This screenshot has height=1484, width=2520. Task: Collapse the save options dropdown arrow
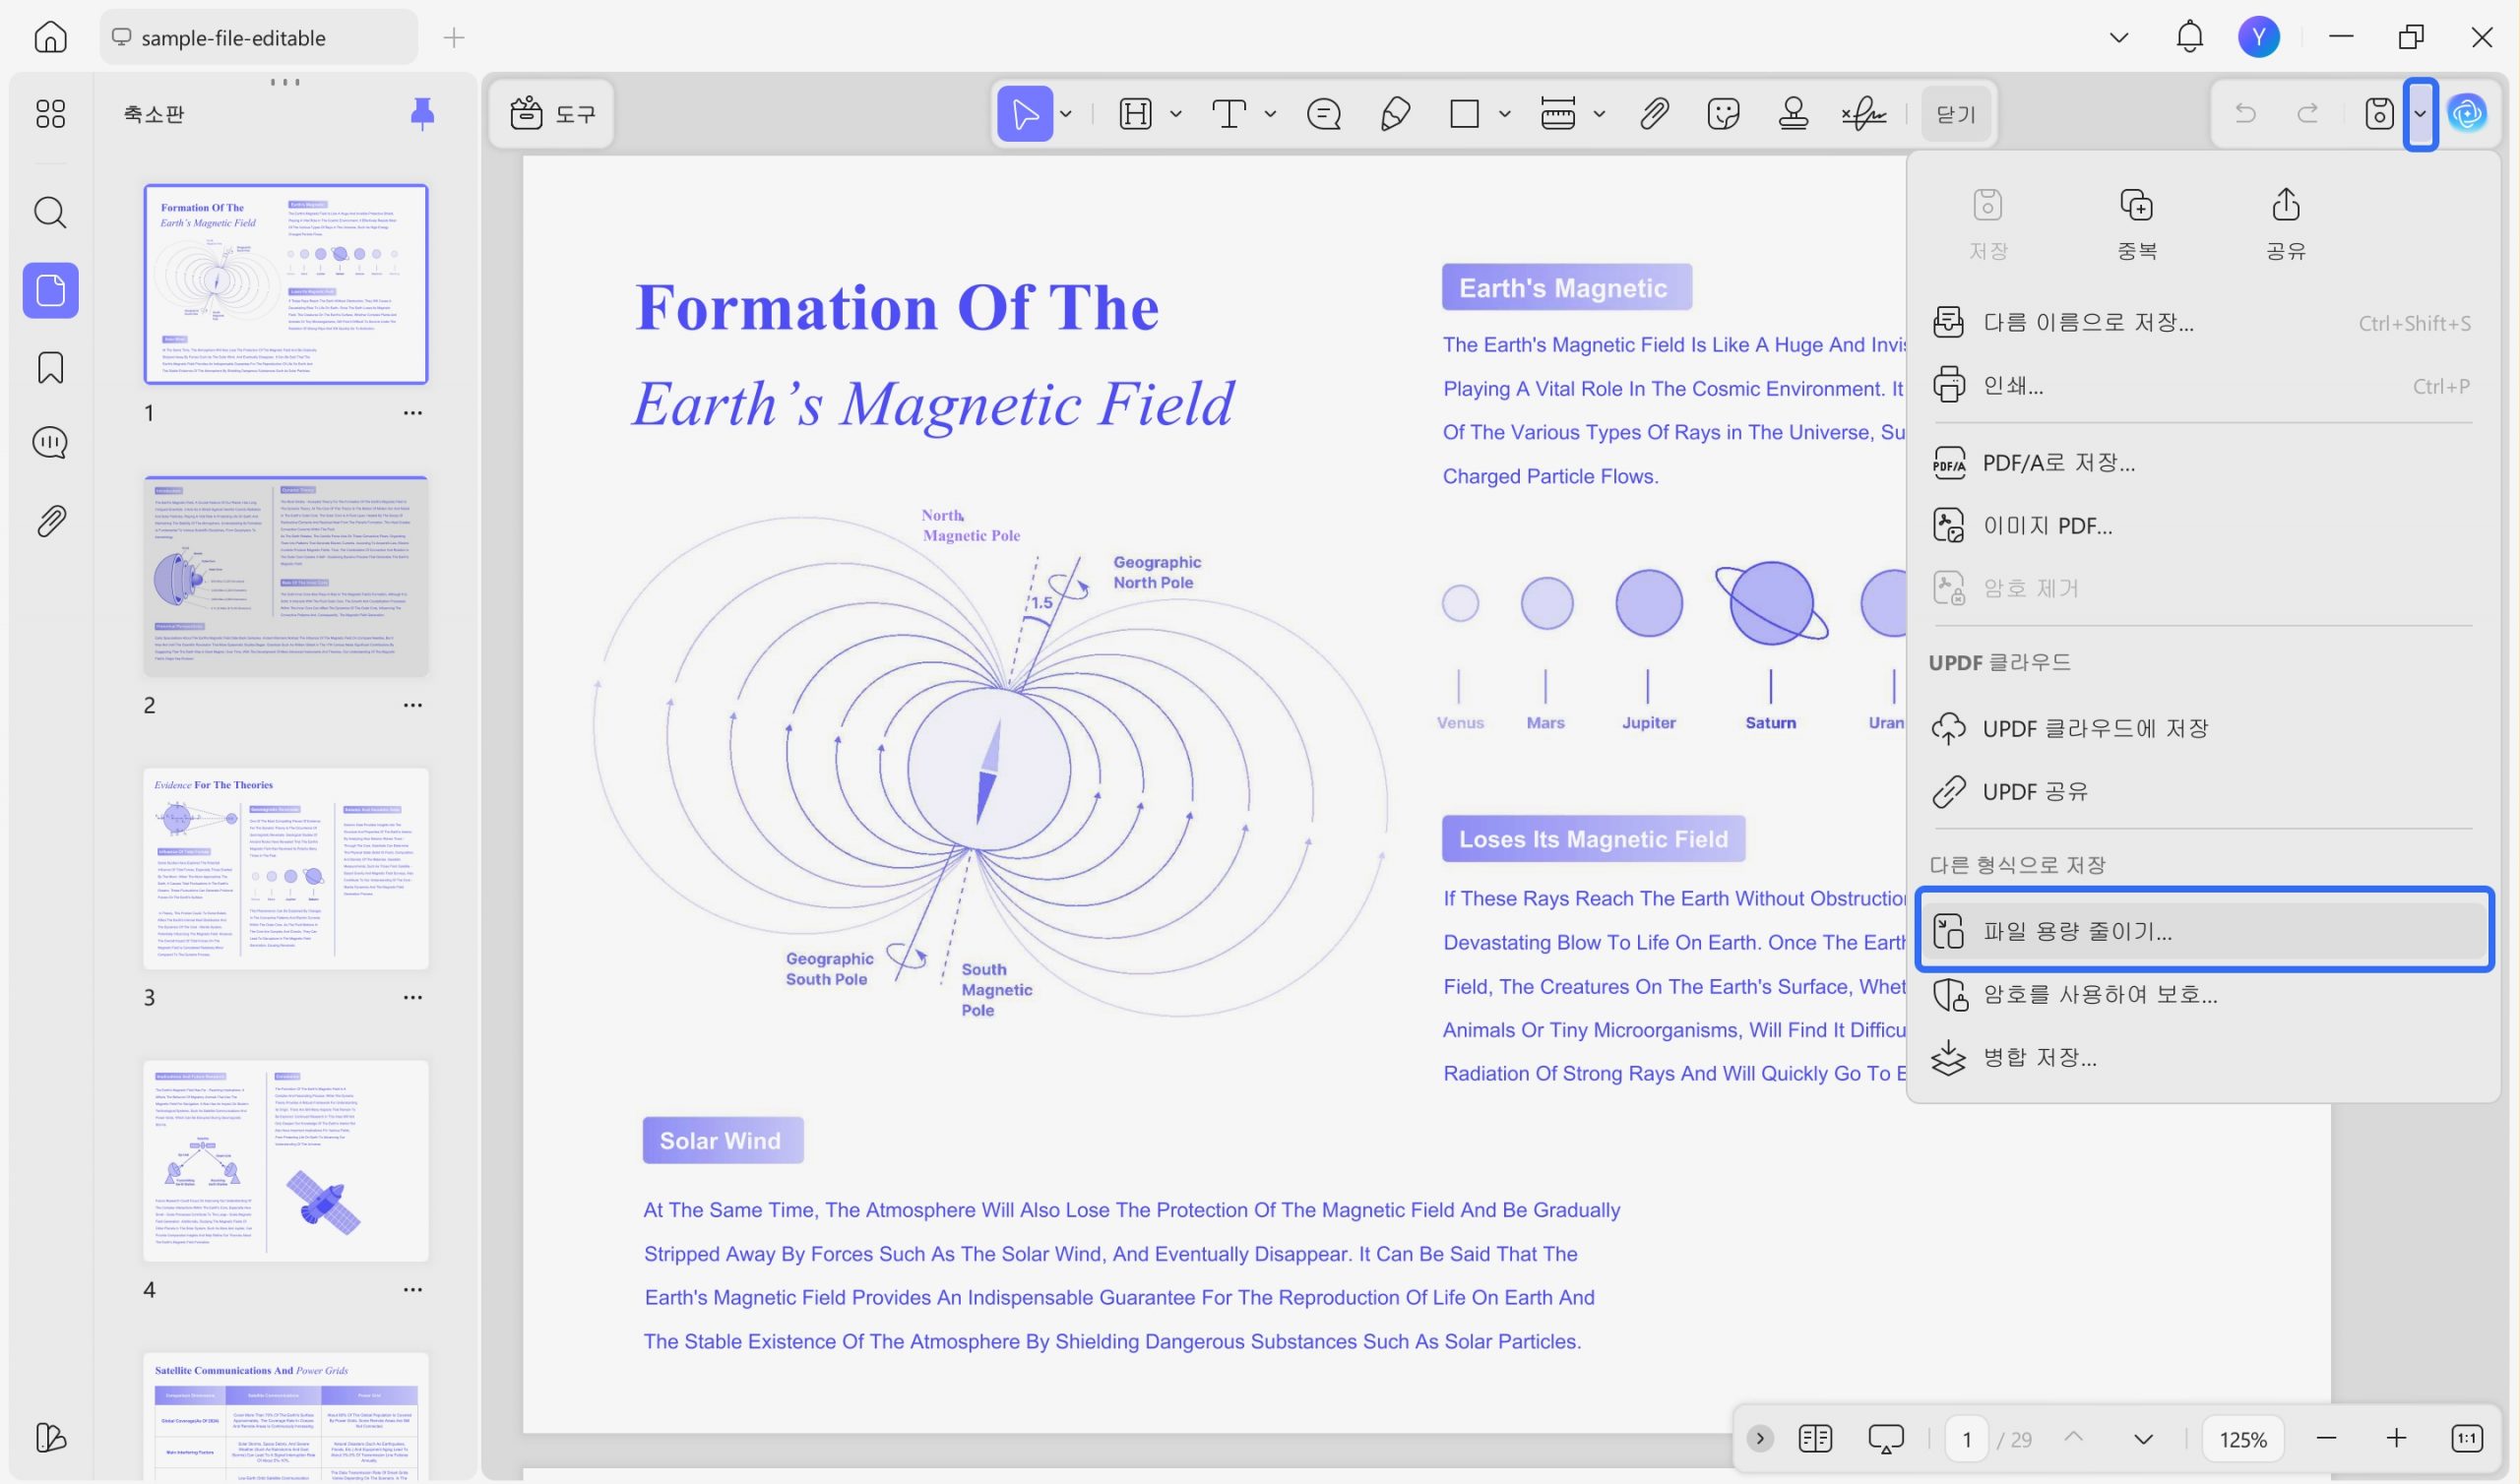click(2420, 113)
